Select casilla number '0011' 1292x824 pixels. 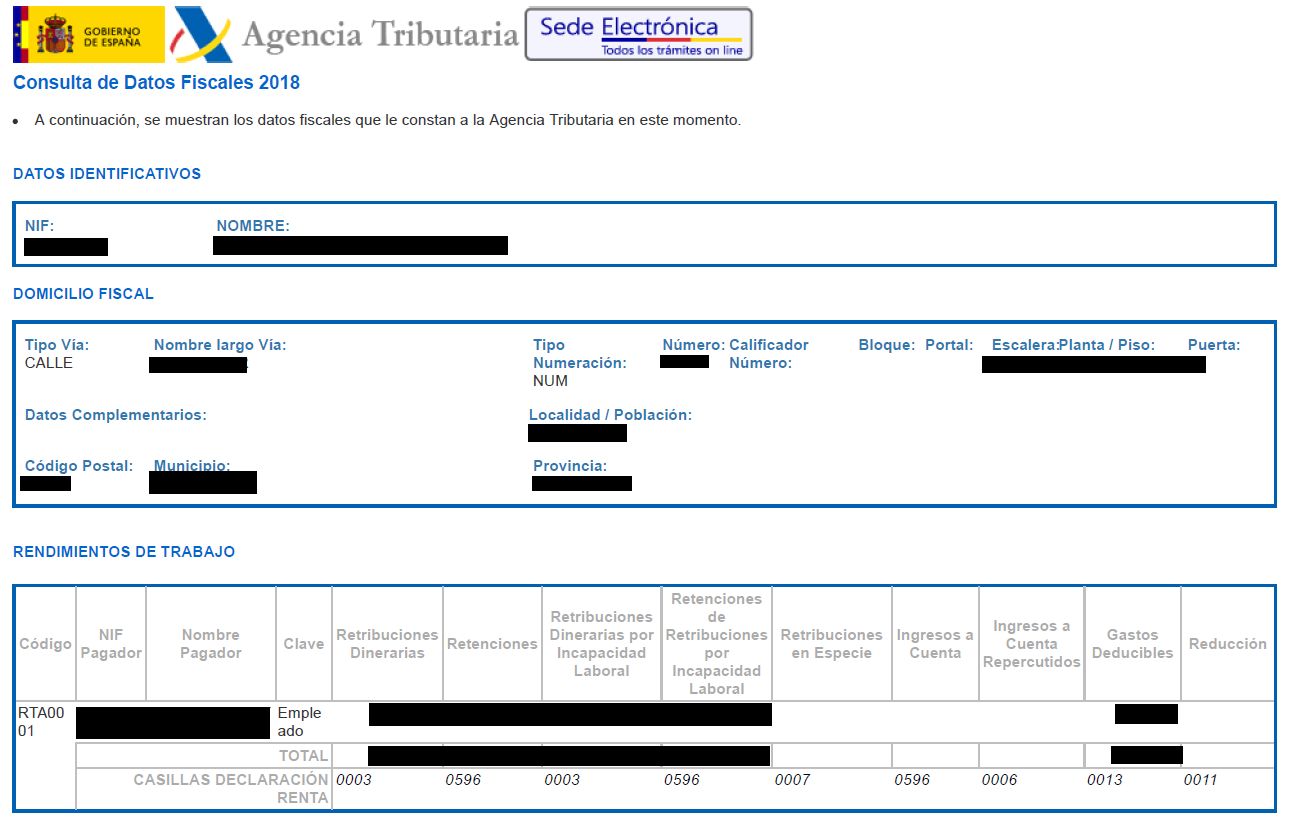click(x=1201, y=779)
